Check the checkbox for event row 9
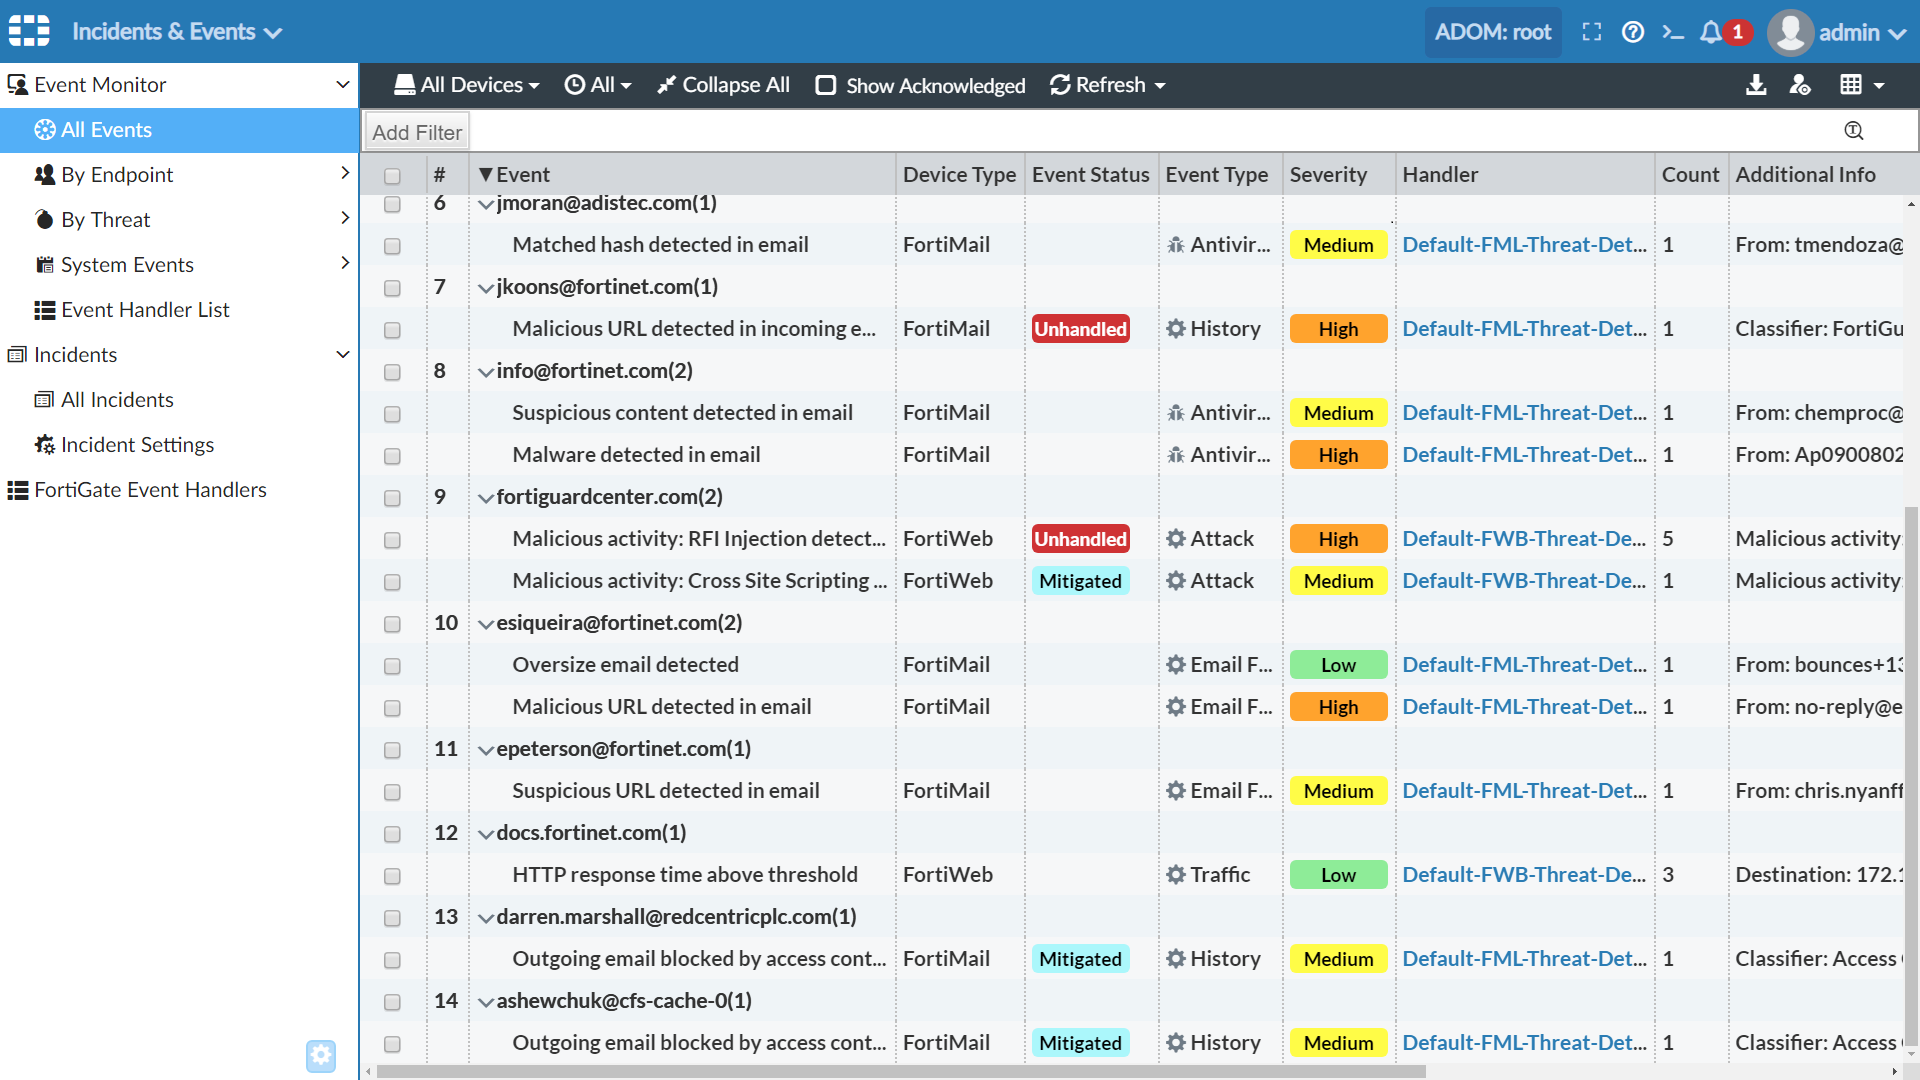The width and height of the screenshot is (1920, 1080). [392, 498]
